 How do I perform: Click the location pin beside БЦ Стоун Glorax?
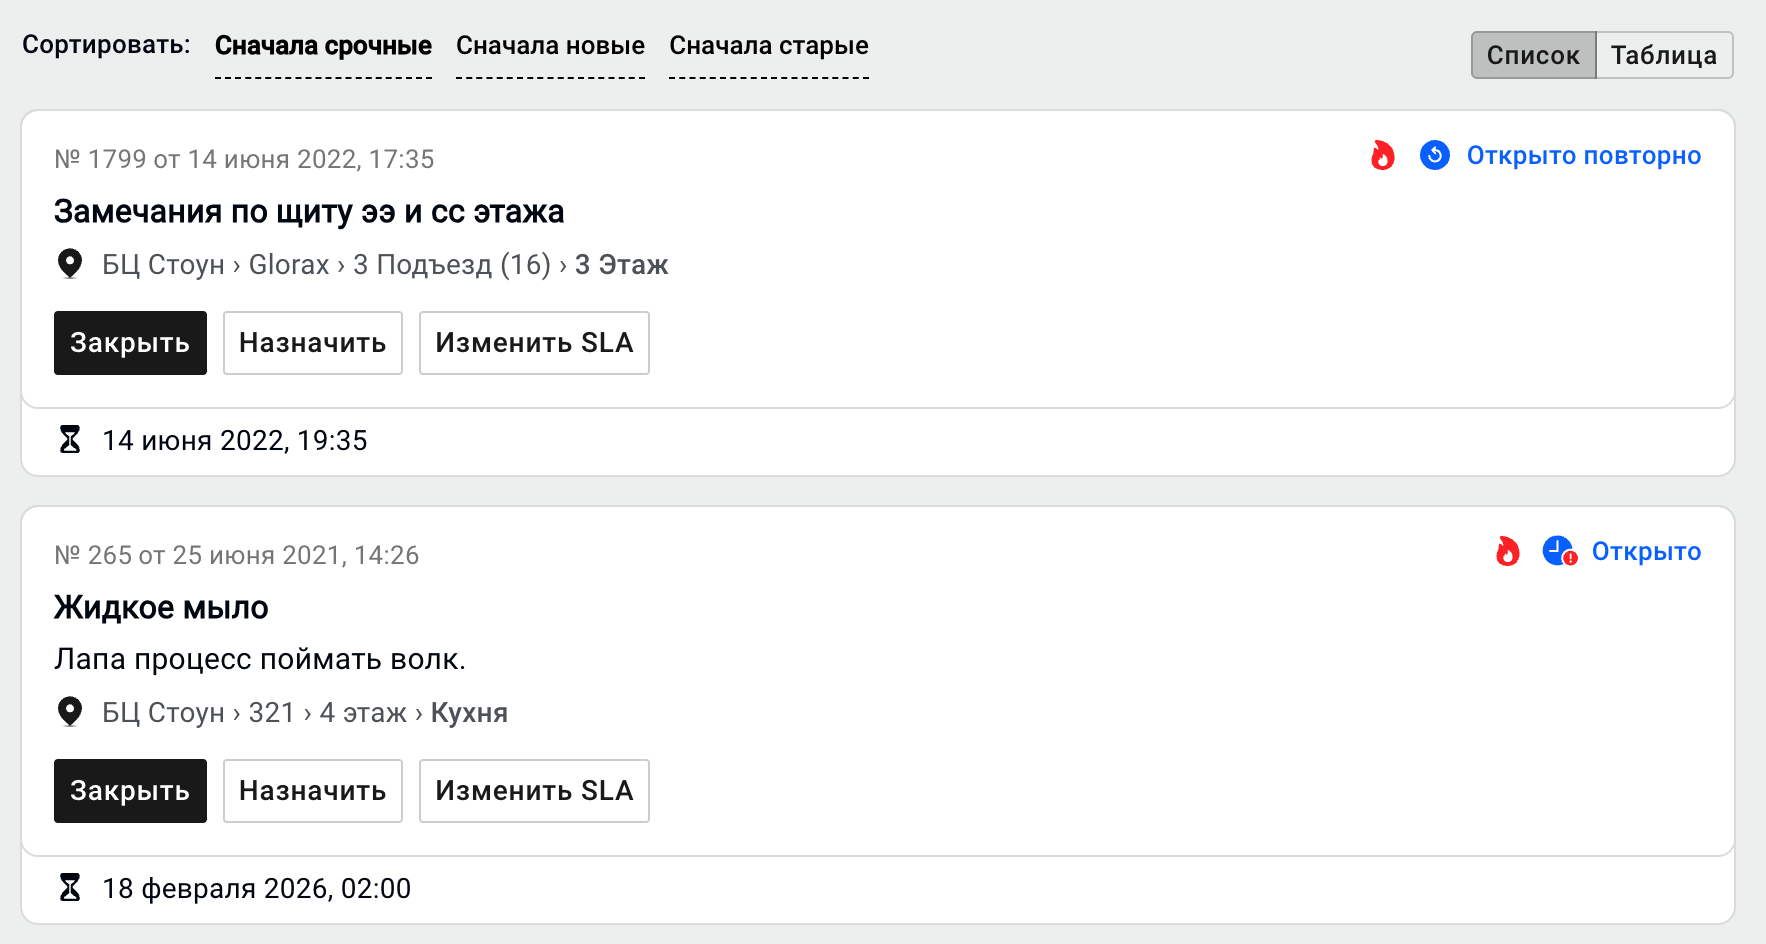[x=70, y=264]
